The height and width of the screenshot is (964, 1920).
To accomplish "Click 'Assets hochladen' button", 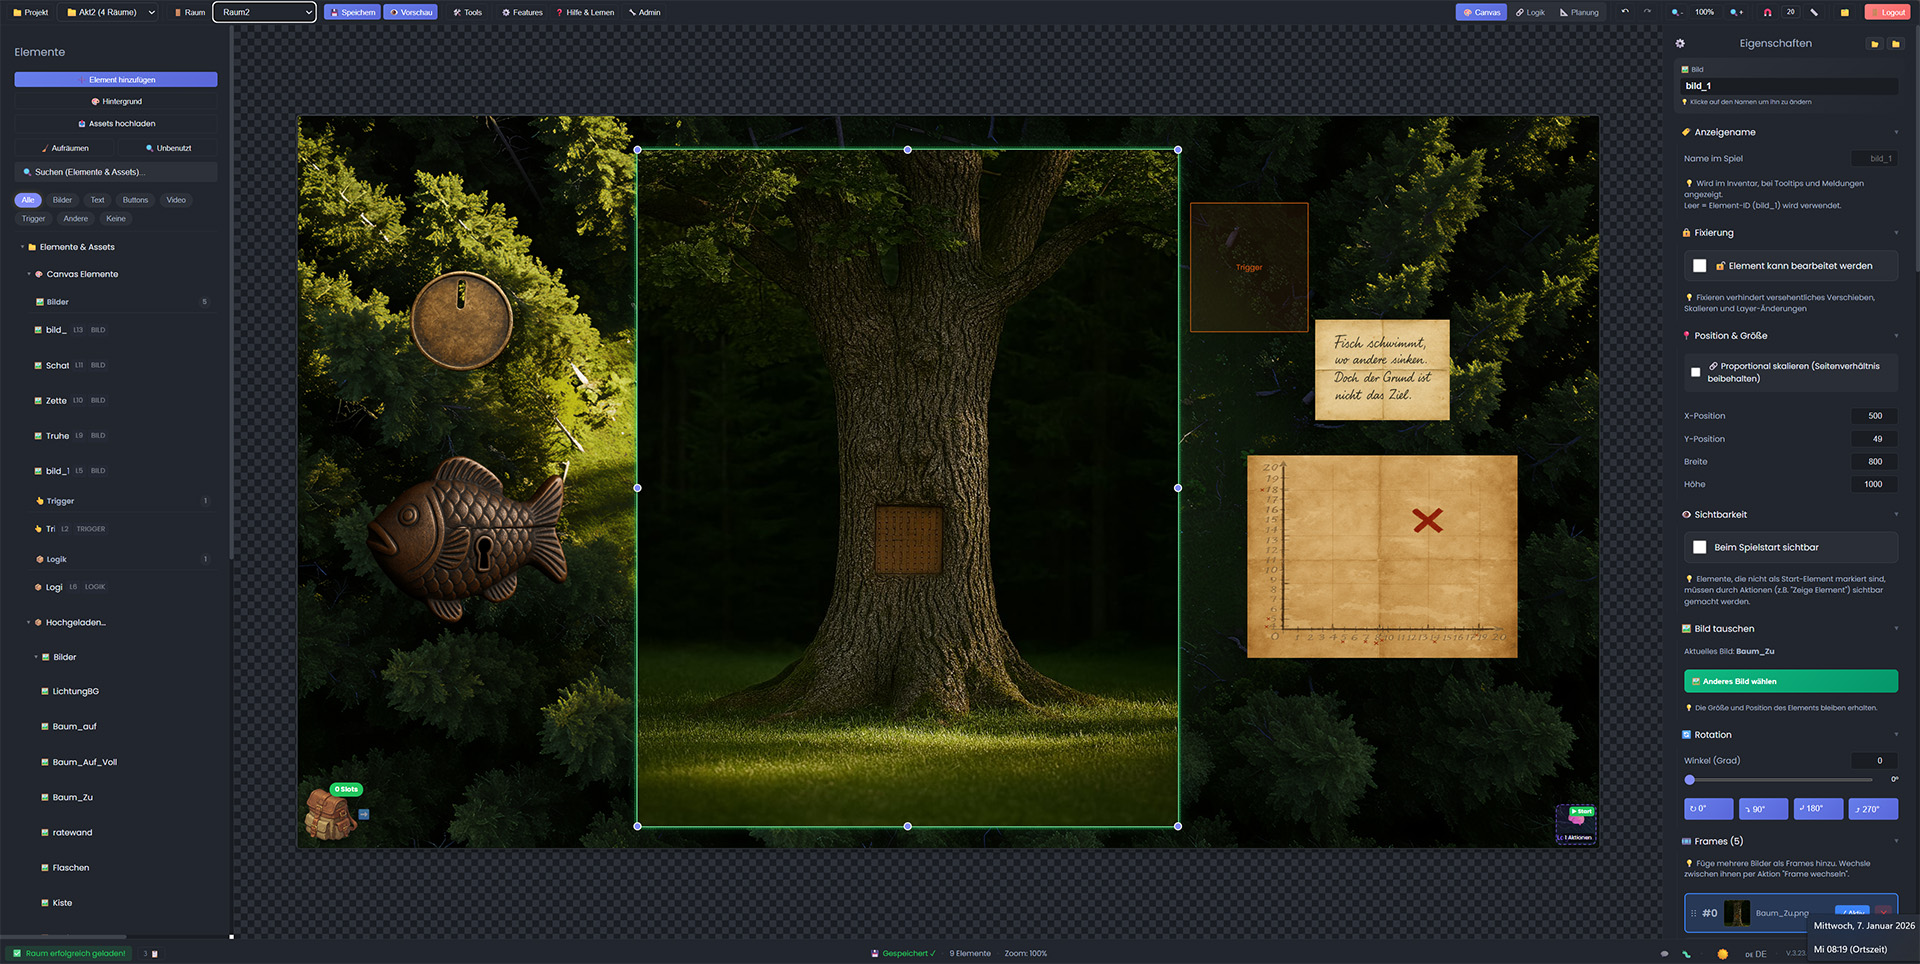I will pos(116,124).
